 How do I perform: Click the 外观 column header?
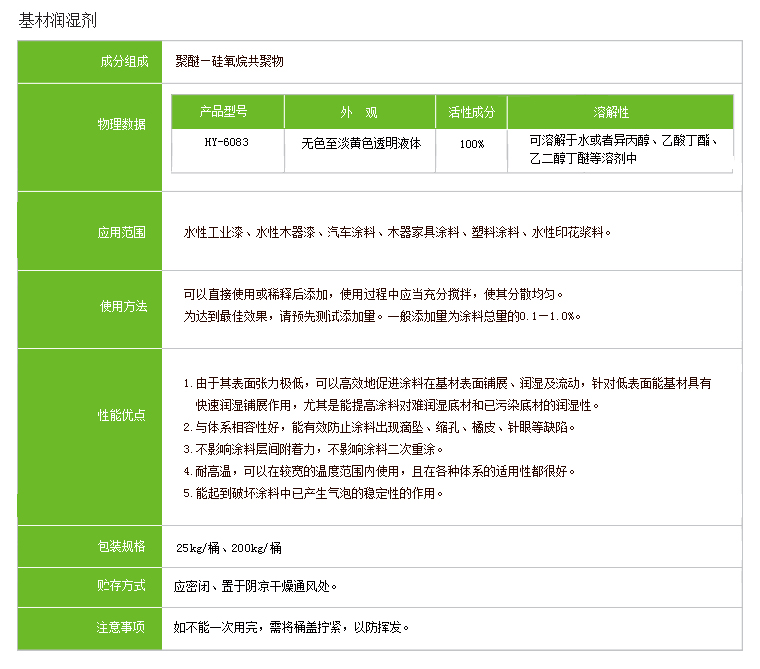359,111
